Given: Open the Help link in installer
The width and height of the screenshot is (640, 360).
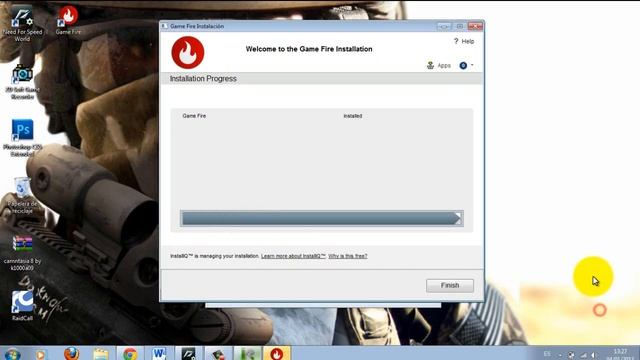Looking at the screenshot, I should [x=468, y=42].
